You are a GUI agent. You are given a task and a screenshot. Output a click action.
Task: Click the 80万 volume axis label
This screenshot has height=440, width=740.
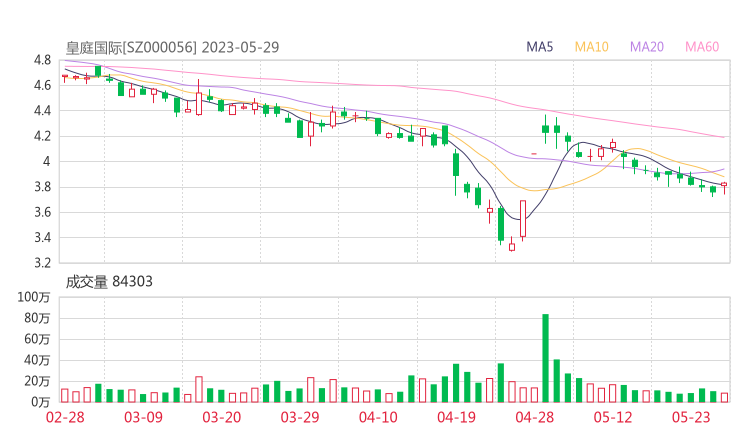pos(37,319)
